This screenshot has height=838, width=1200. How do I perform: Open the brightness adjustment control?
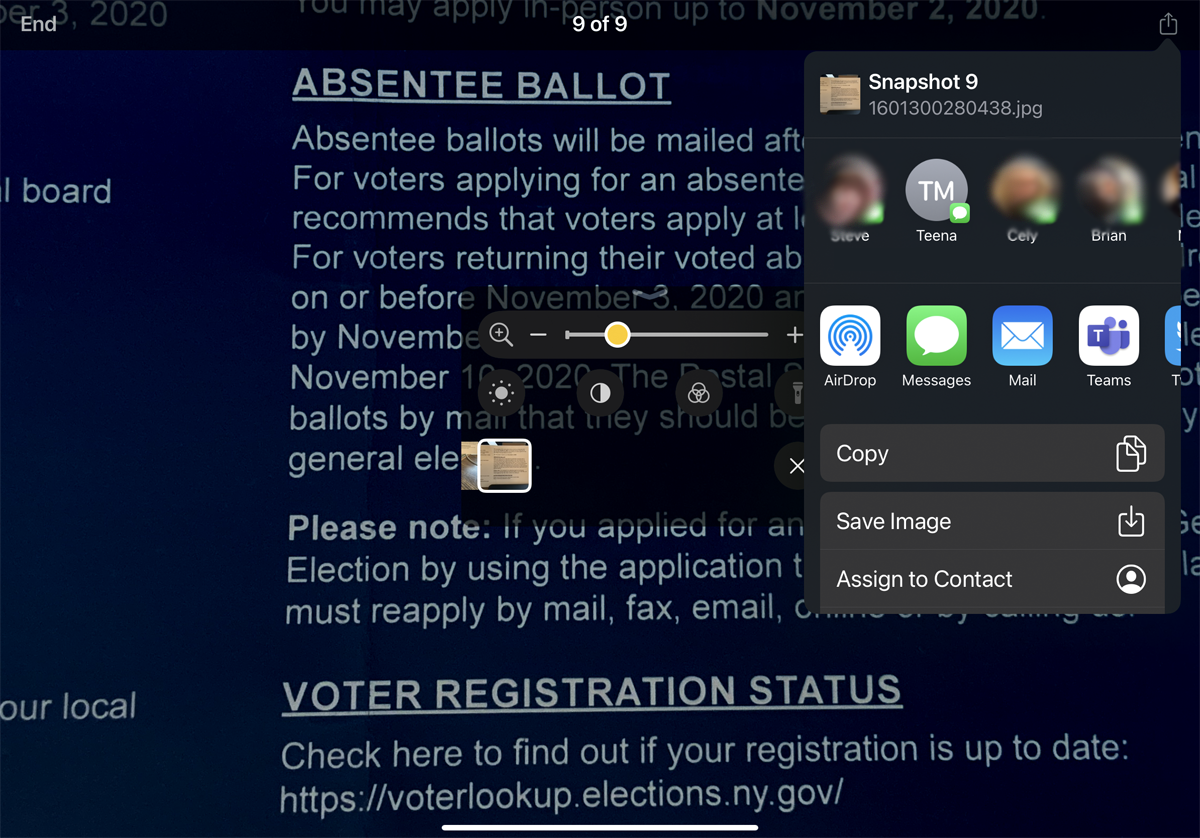point(502,393)
